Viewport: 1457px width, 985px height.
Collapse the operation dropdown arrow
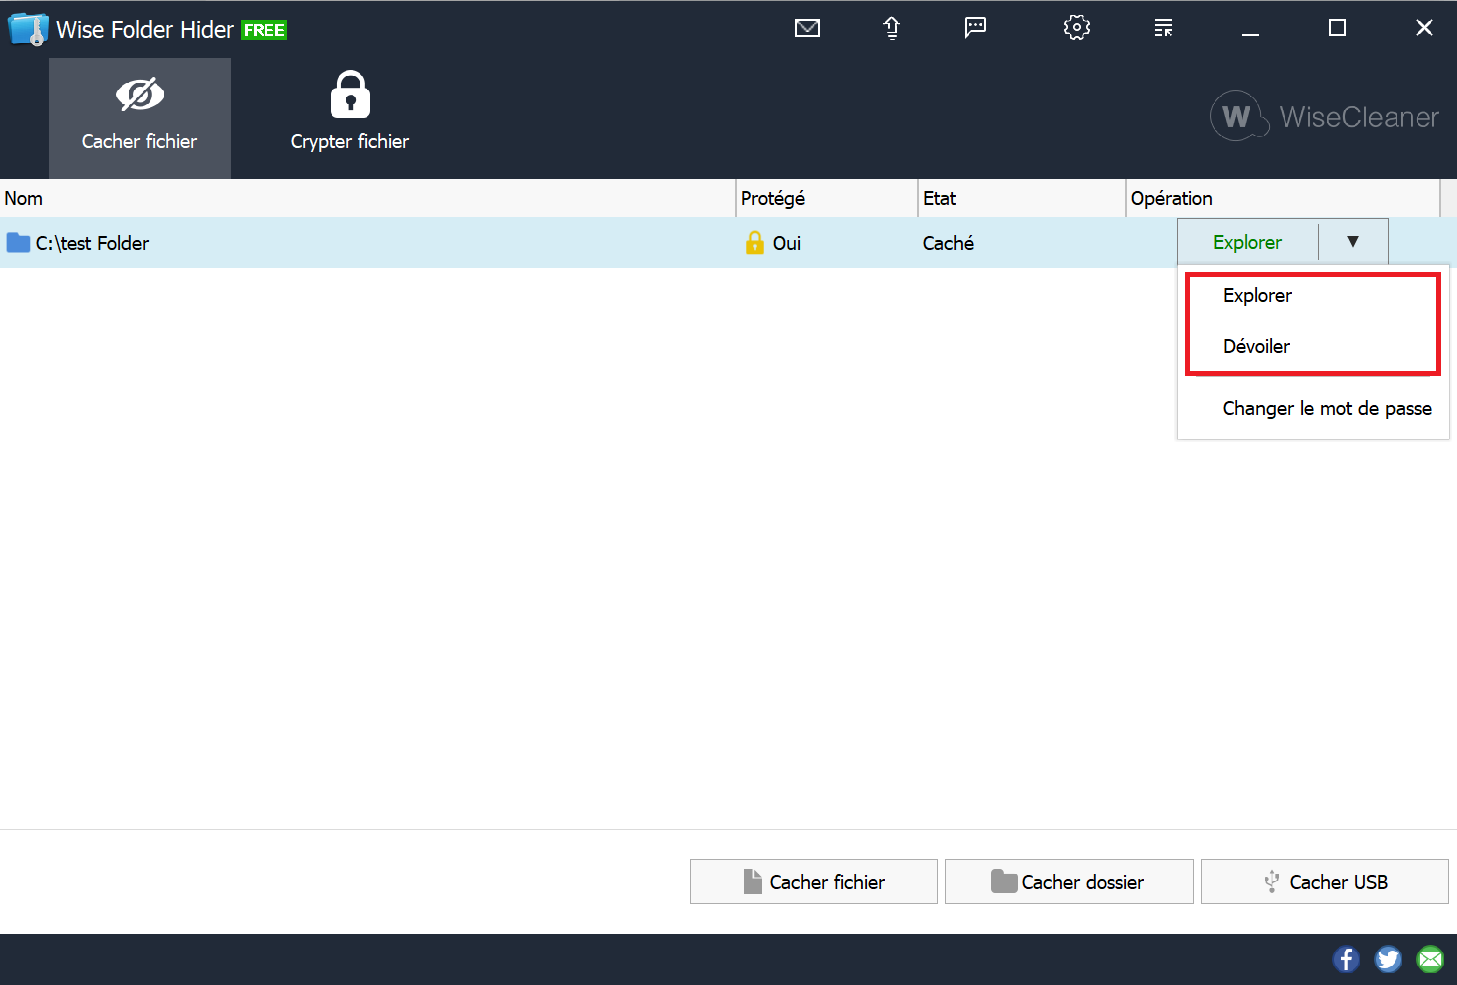1353,242
